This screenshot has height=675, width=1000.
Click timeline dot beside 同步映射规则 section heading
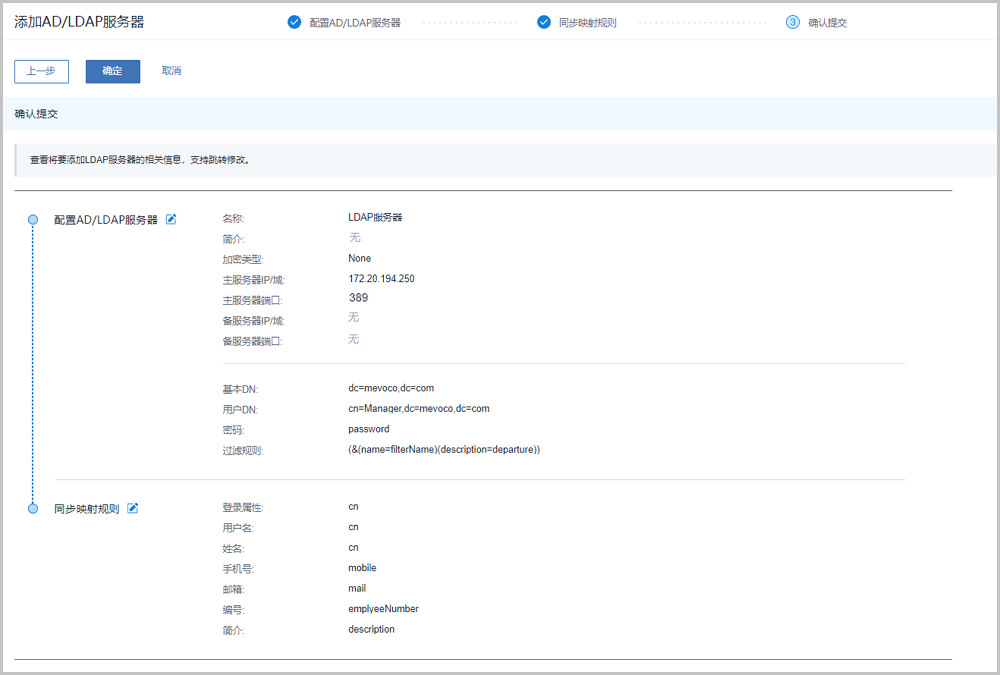pyautogui.click(x=33, y=508)
